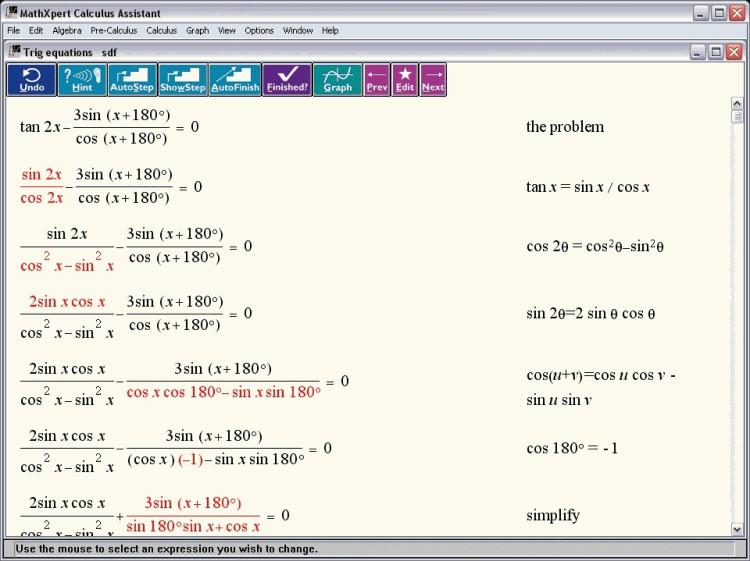
Task: Click the ShowStep toolbar button
Action: point(183,80)
